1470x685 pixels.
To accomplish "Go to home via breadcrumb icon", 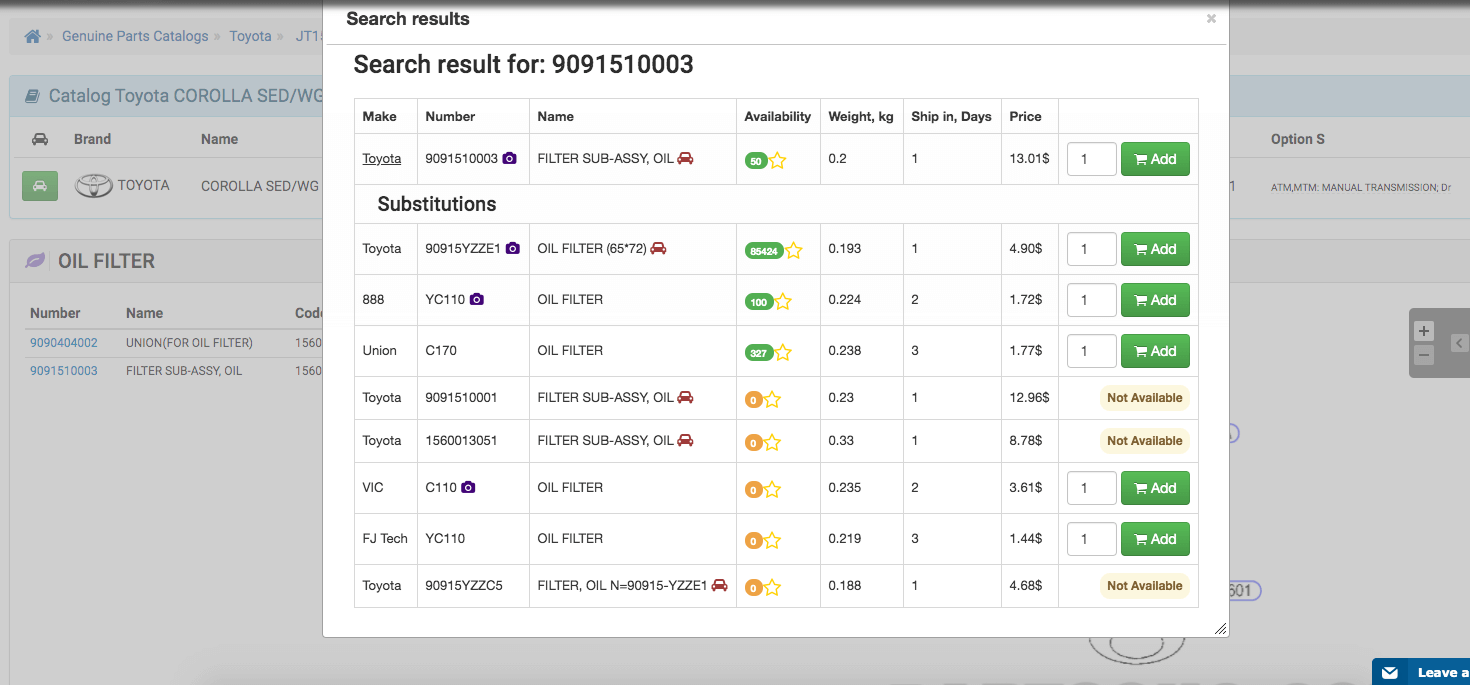I will pyautogui.click(x=33, y=36).
